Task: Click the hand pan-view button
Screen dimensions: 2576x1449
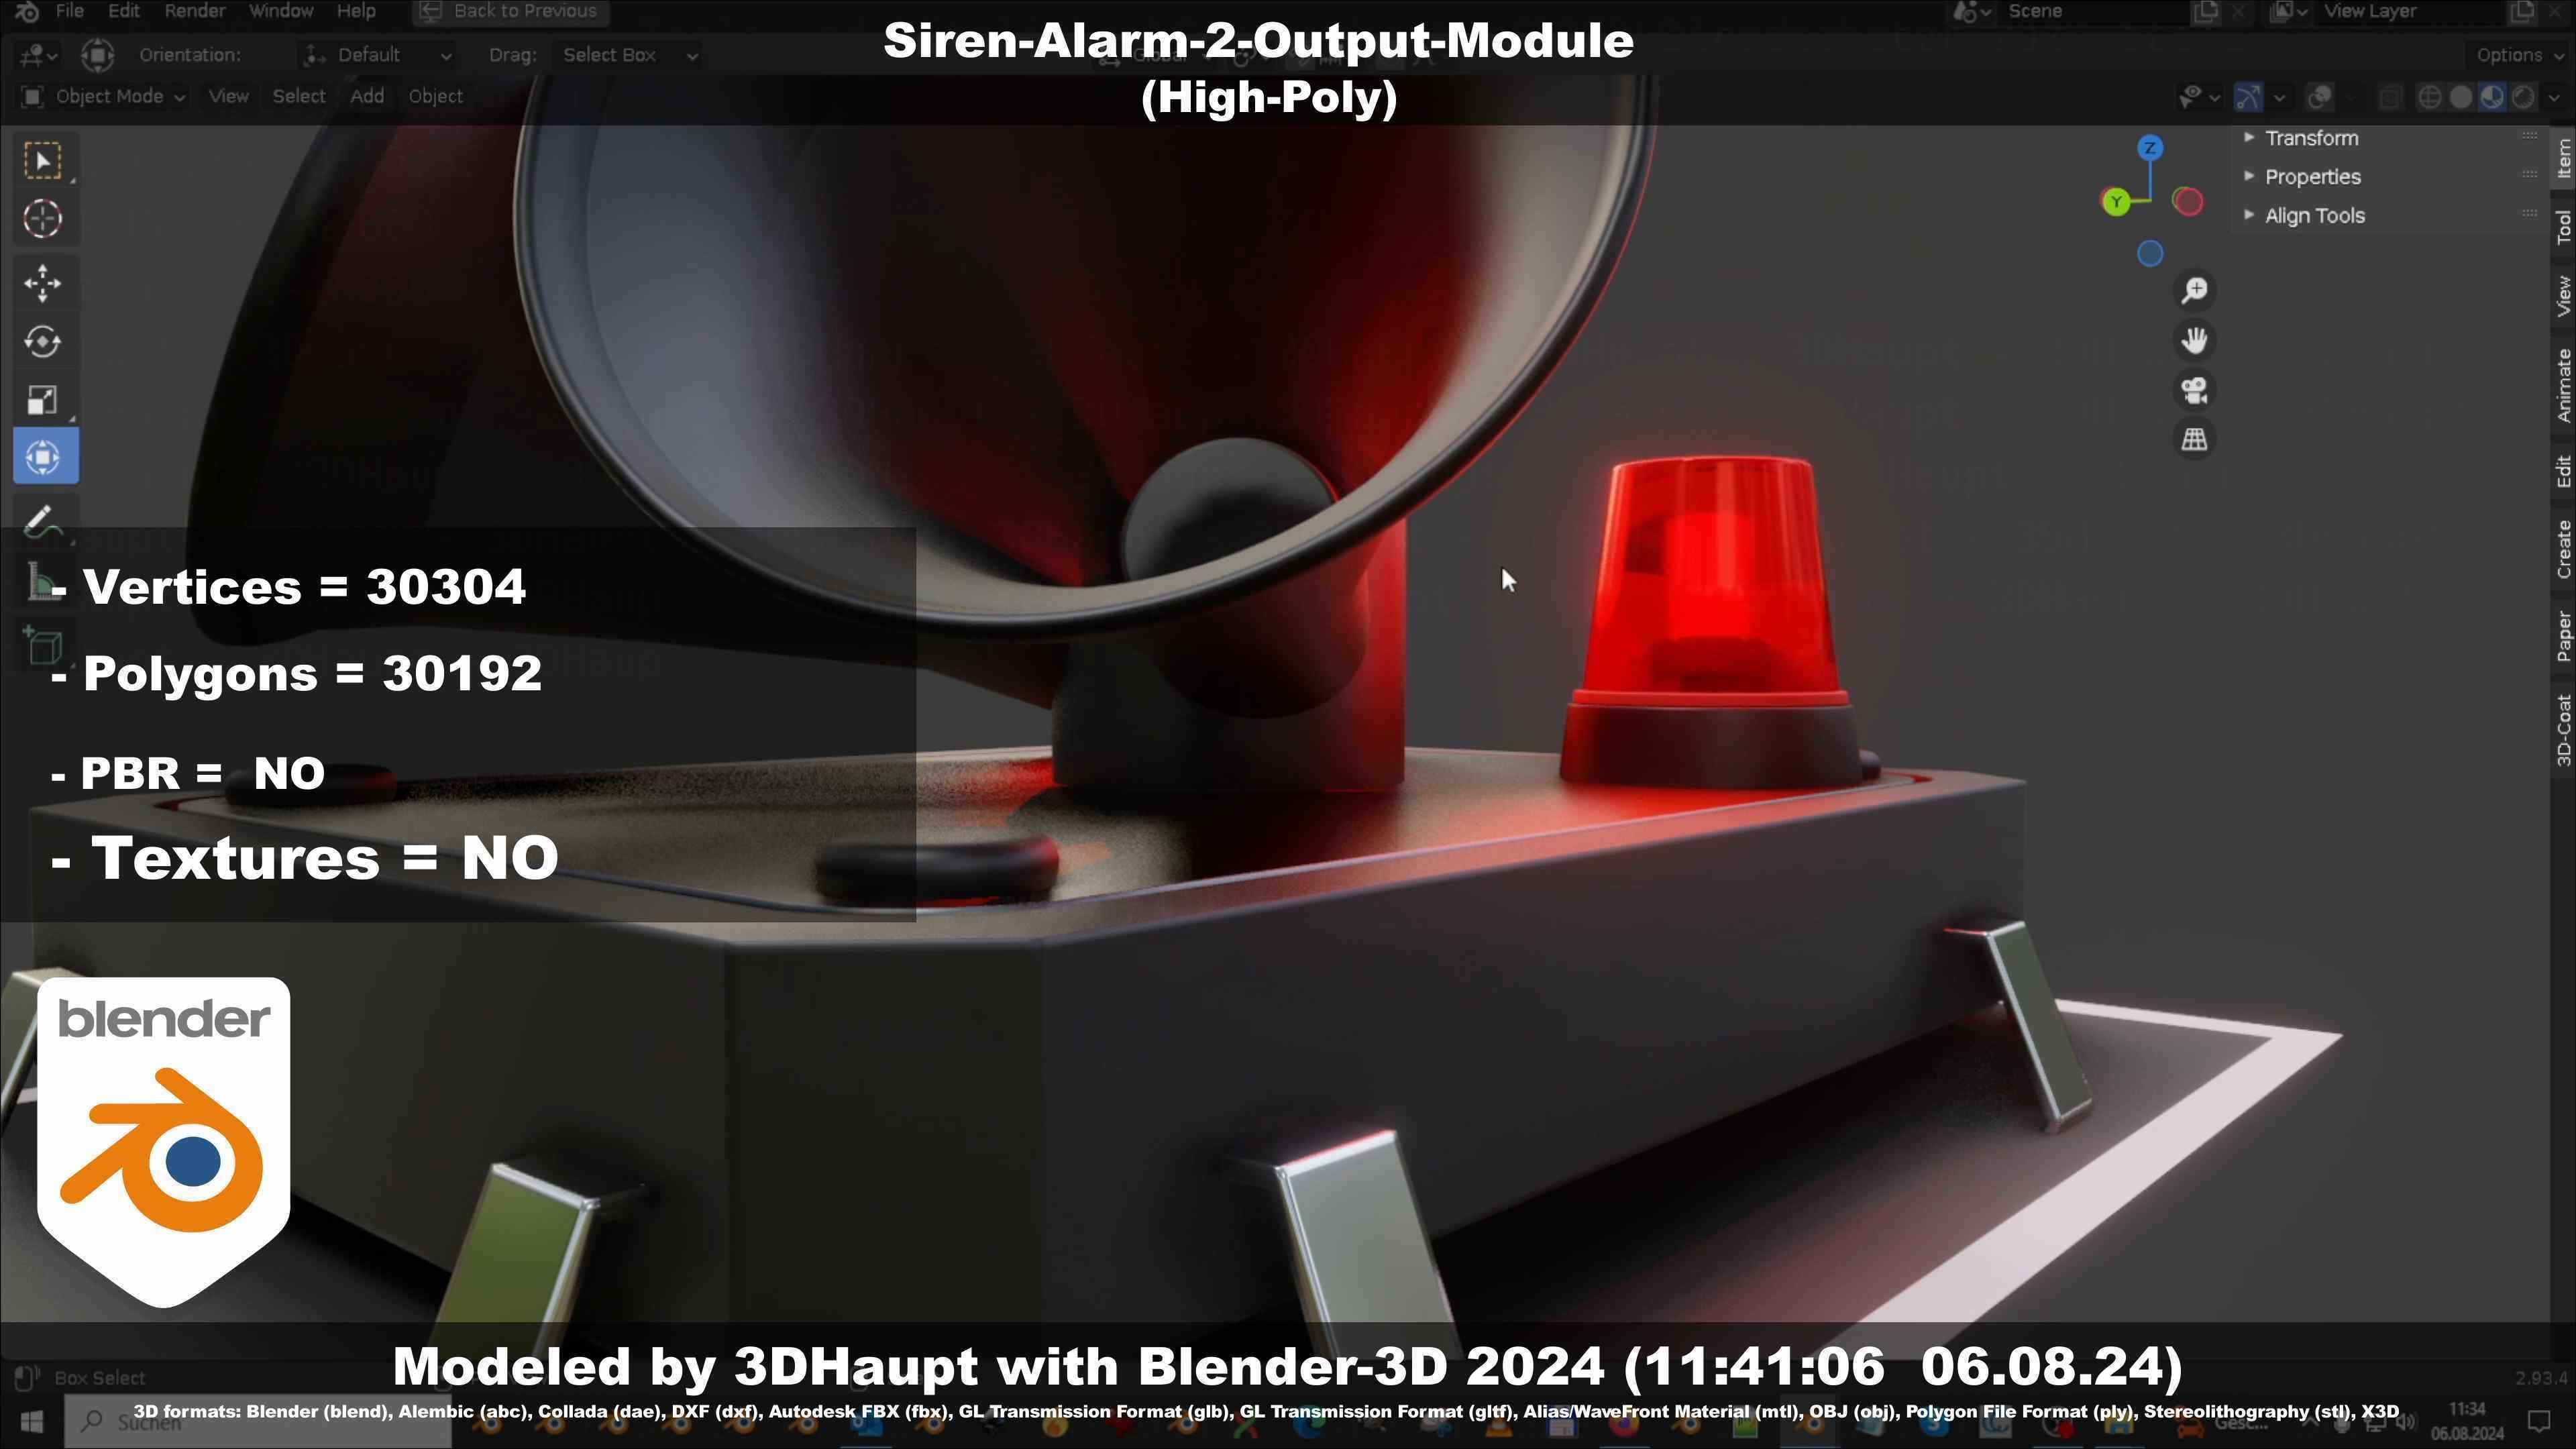Action: click(x=2195, y=341)
